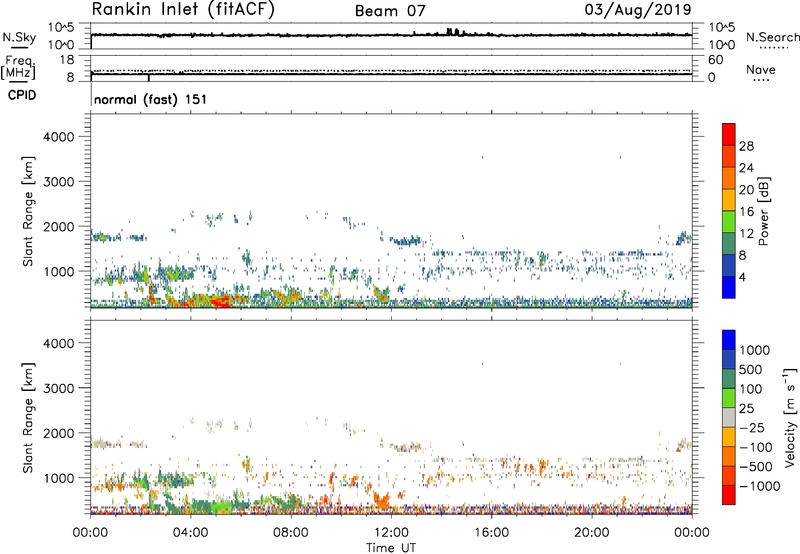Click the 'Power [dB]' colorbar label
This screenshot has width=800, height=554.
point(764,211)
